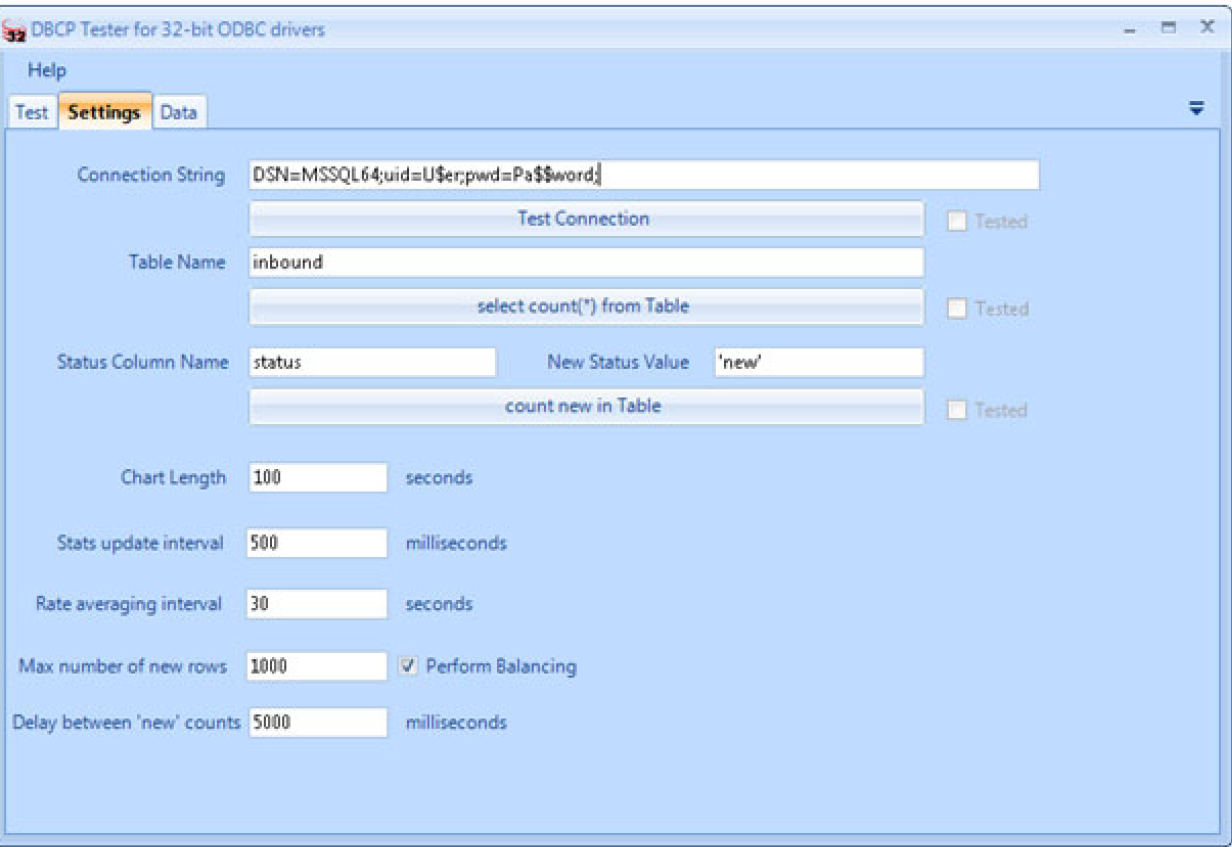Switch to the Test tab

click(x=31, y=112)
